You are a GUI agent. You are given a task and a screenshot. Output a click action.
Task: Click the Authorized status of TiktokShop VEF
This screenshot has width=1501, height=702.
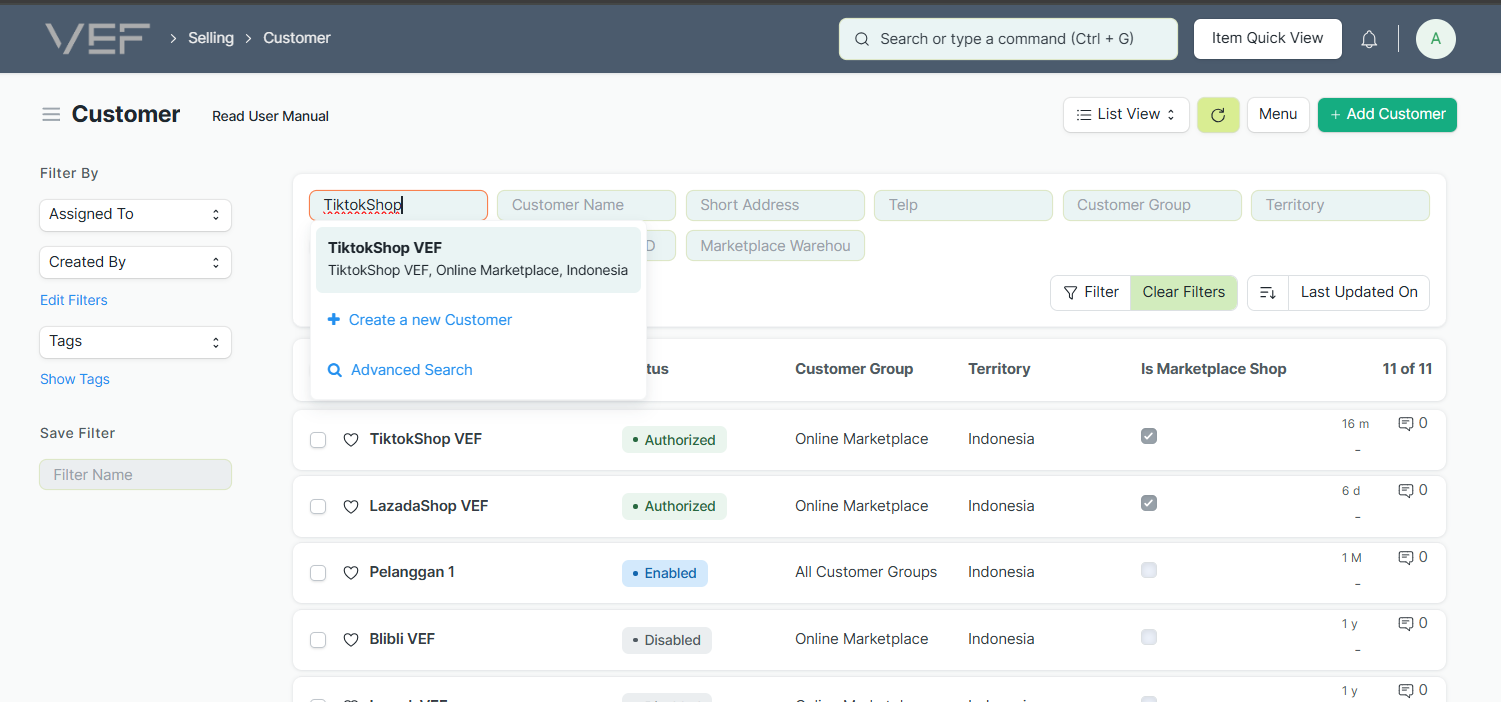pyautogui.click(x=674, y=440)
